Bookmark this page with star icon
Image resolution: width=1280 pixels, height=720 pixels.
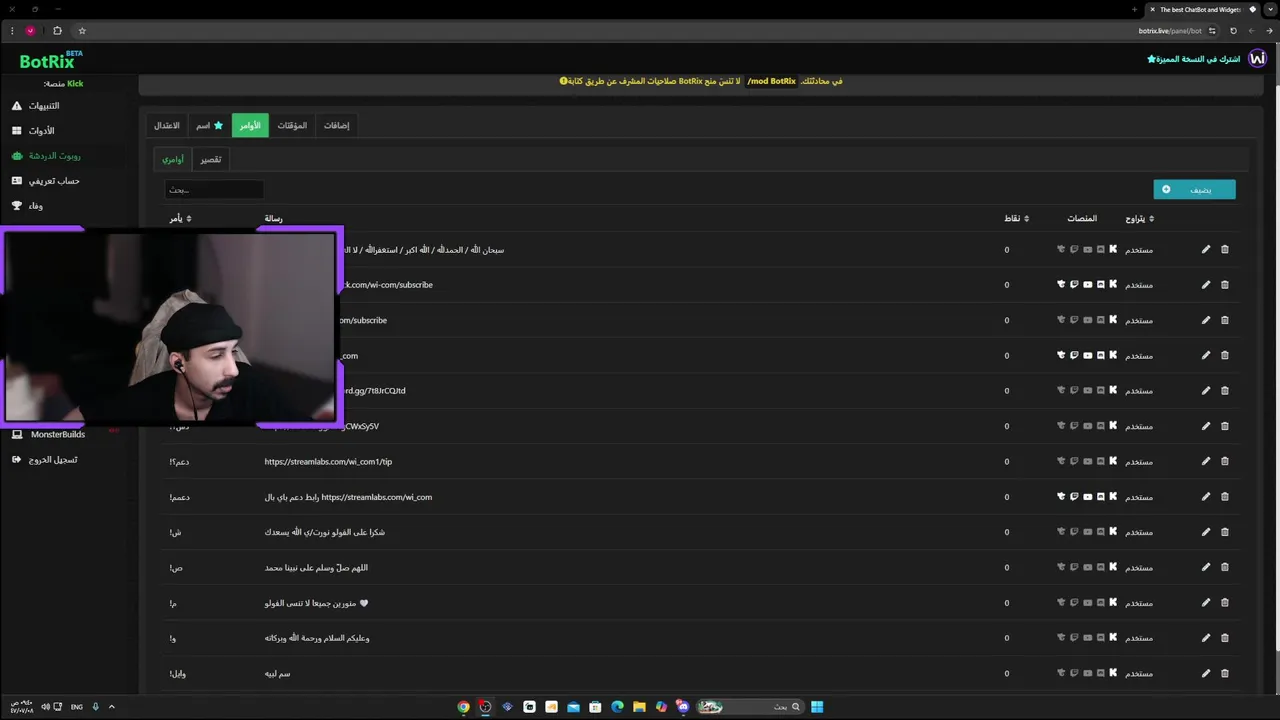82,31
